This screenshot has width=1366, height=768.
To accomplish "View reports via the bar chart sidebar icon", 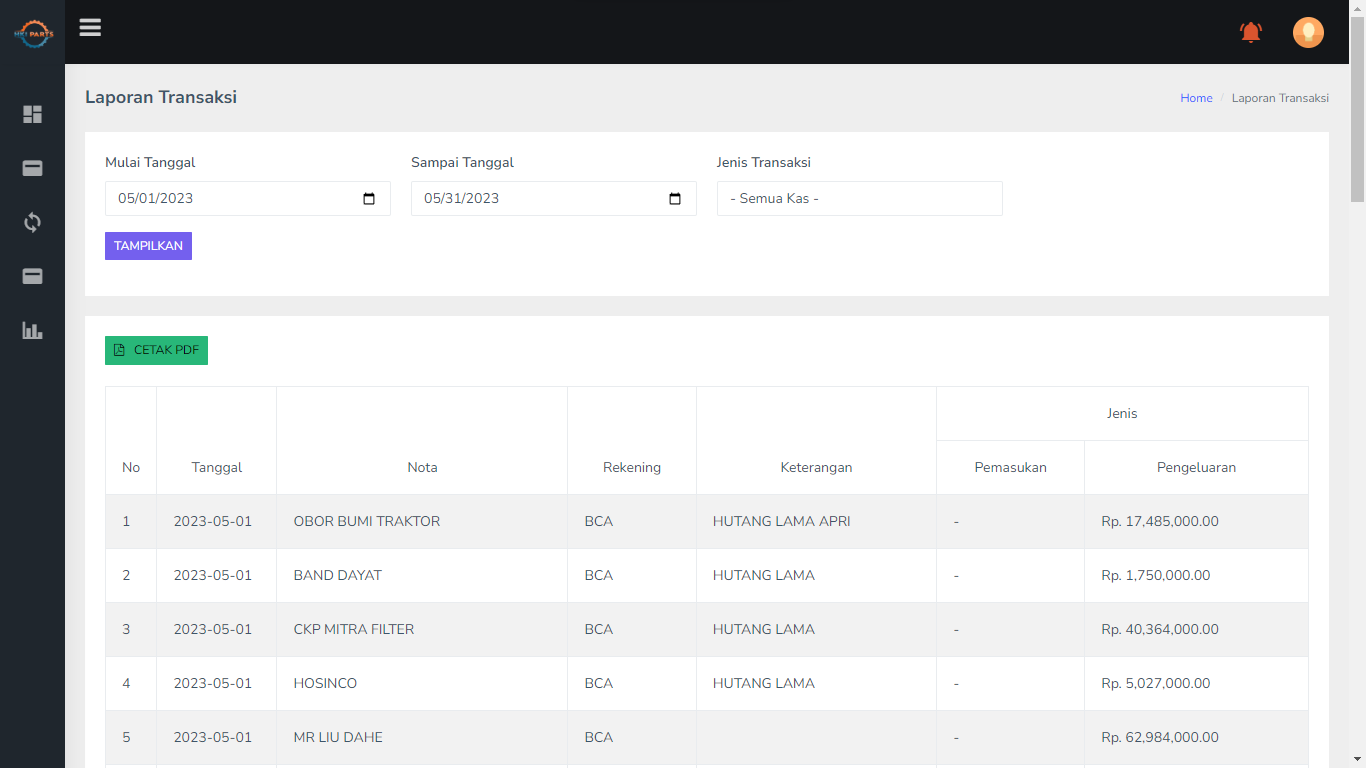I will (x=32, y=330).
